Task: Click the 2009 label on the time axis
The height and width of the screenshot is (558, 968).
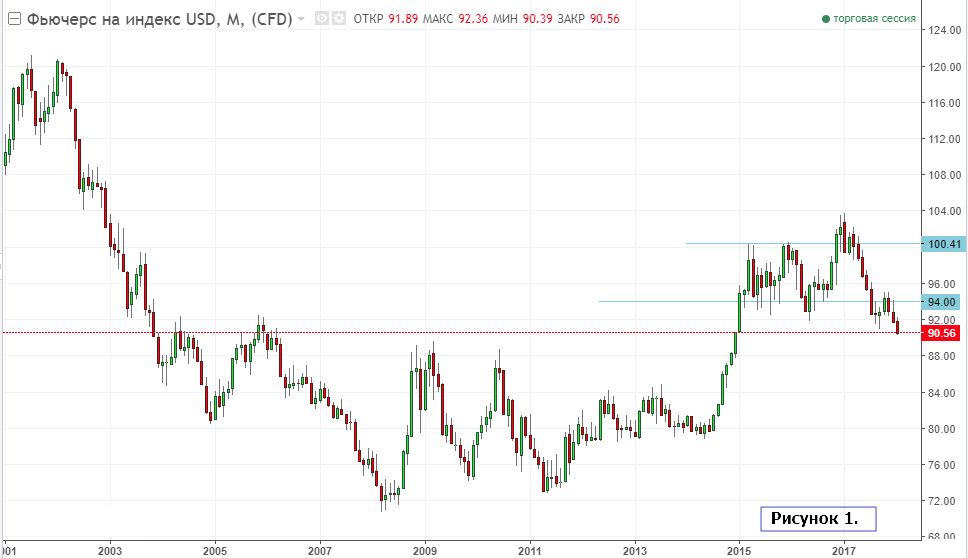Action: 424,550
